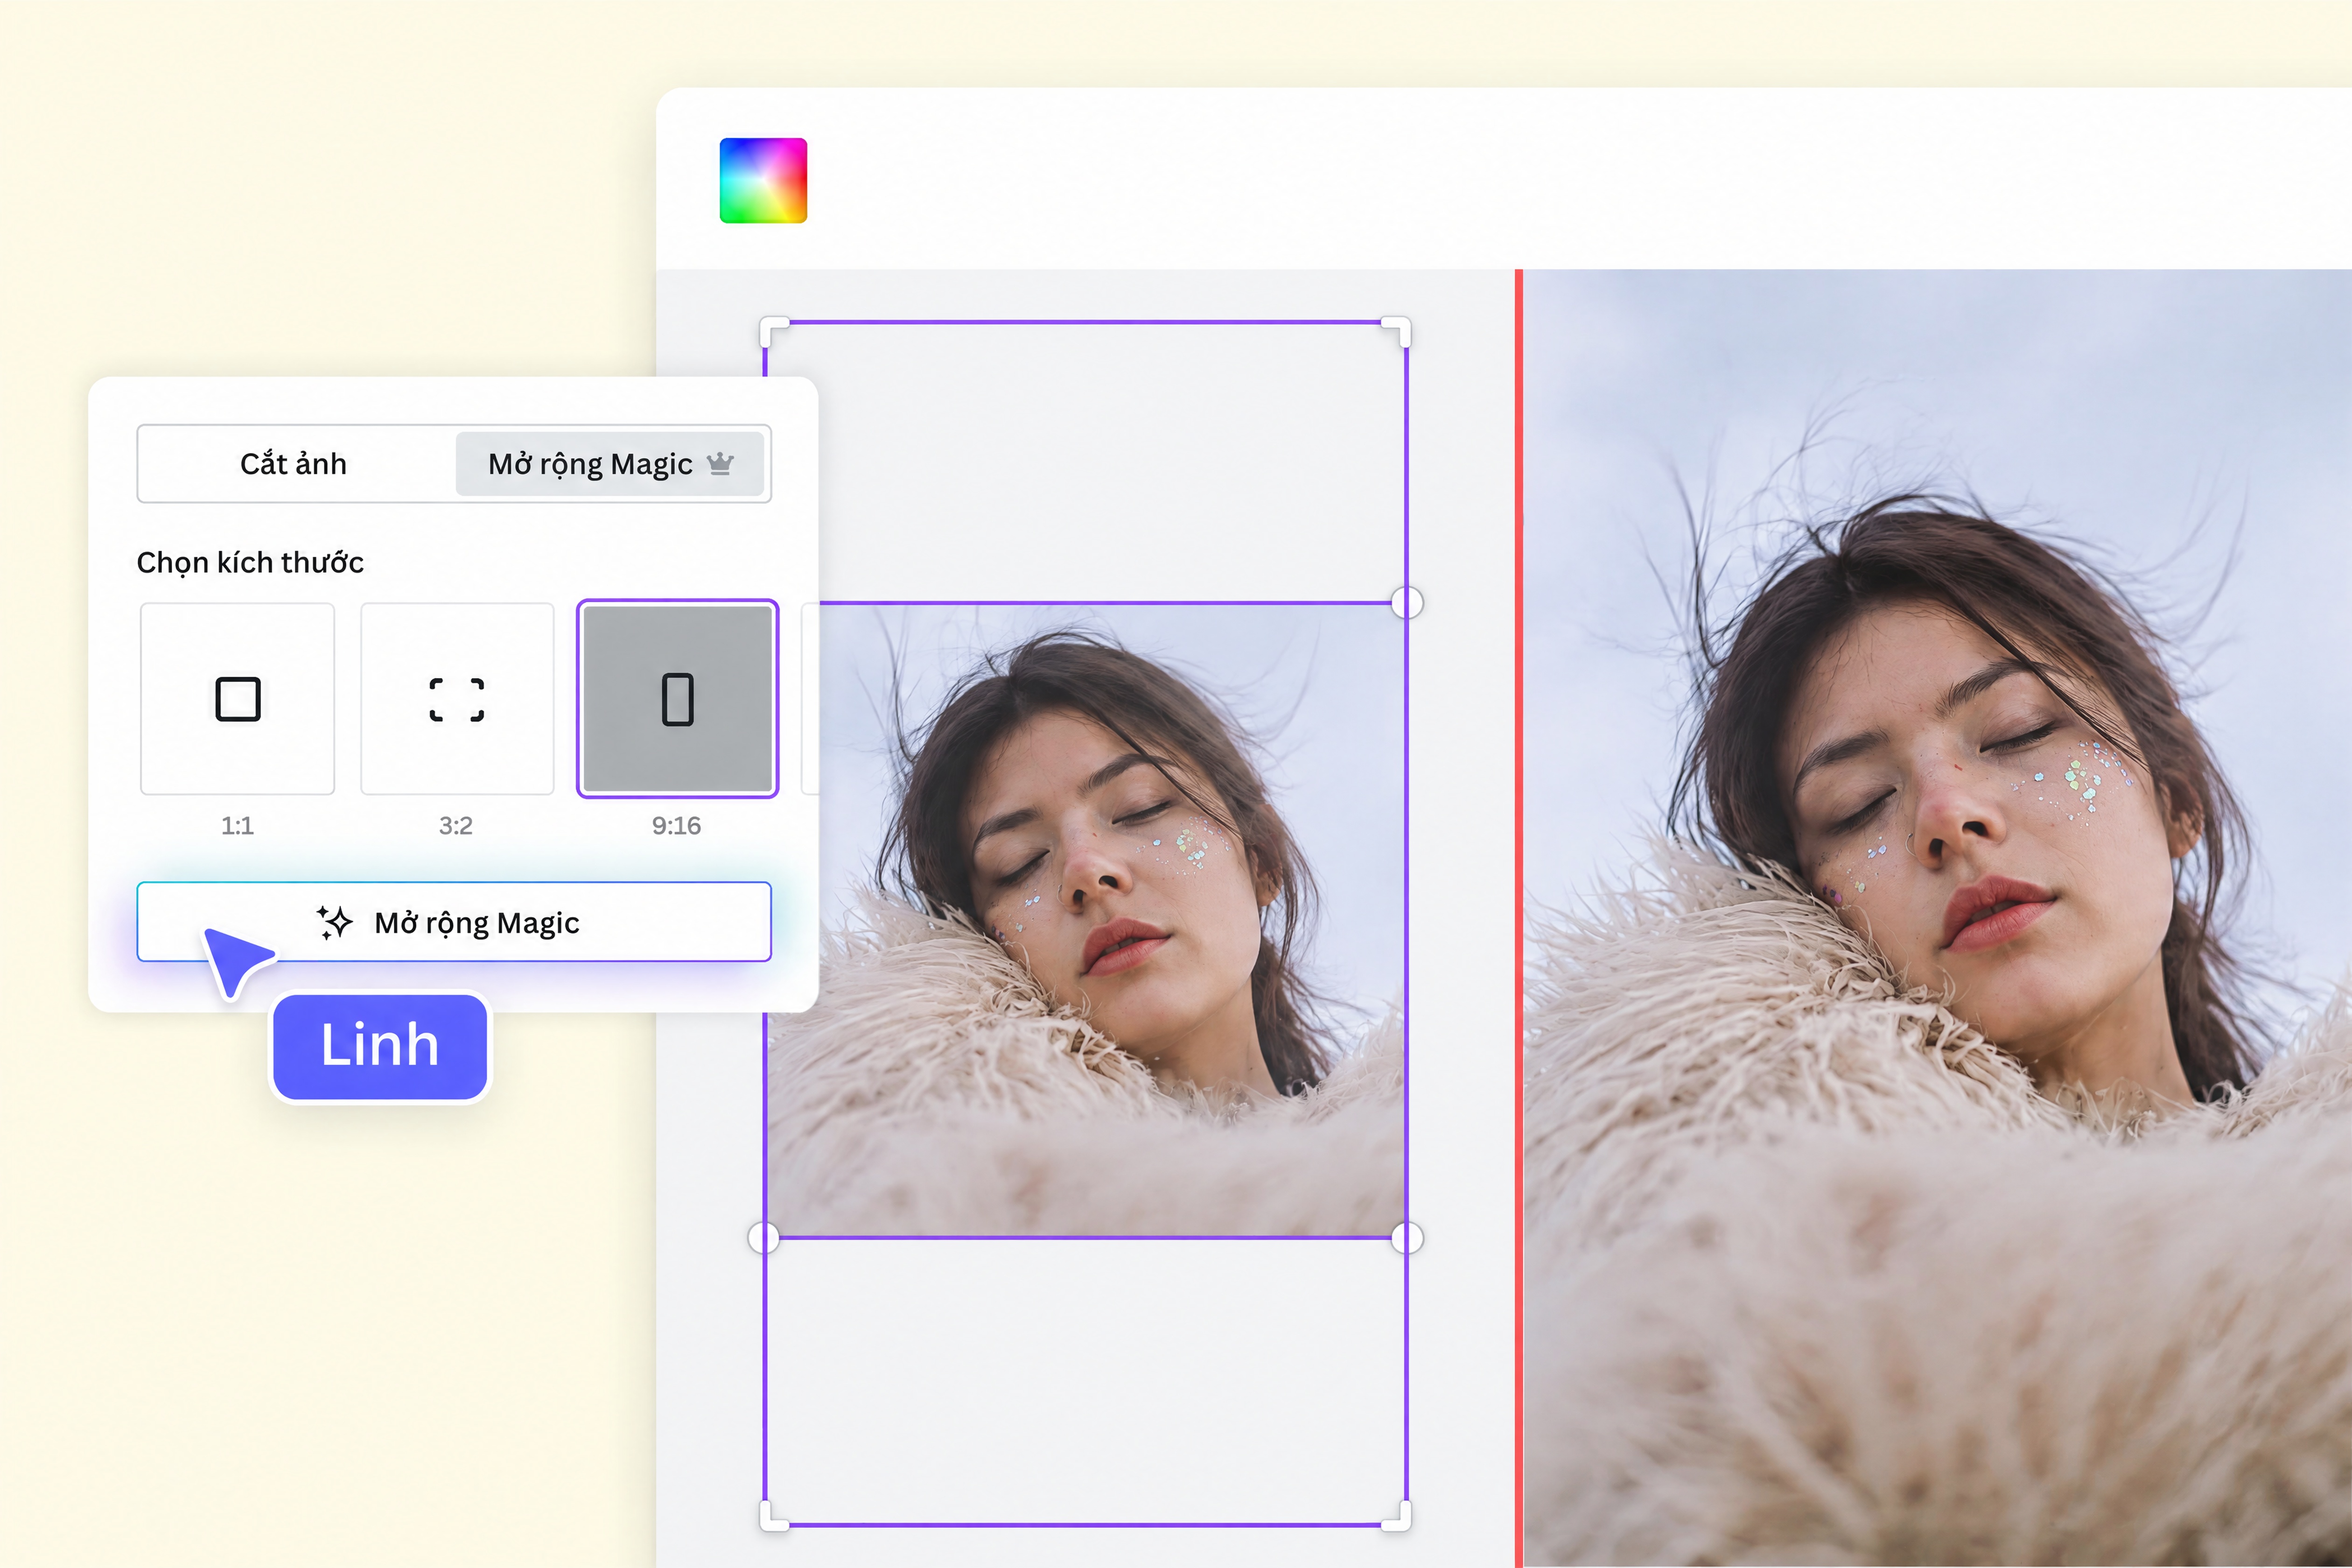Click the expanded photo preview on right
Image resolution: width=2352 pixels, height=1568 pixels.
pos(1938,918)
